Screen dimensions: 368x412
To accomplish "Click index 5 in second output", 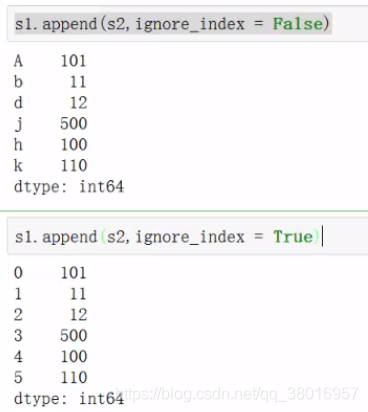I will click(18, 377).
